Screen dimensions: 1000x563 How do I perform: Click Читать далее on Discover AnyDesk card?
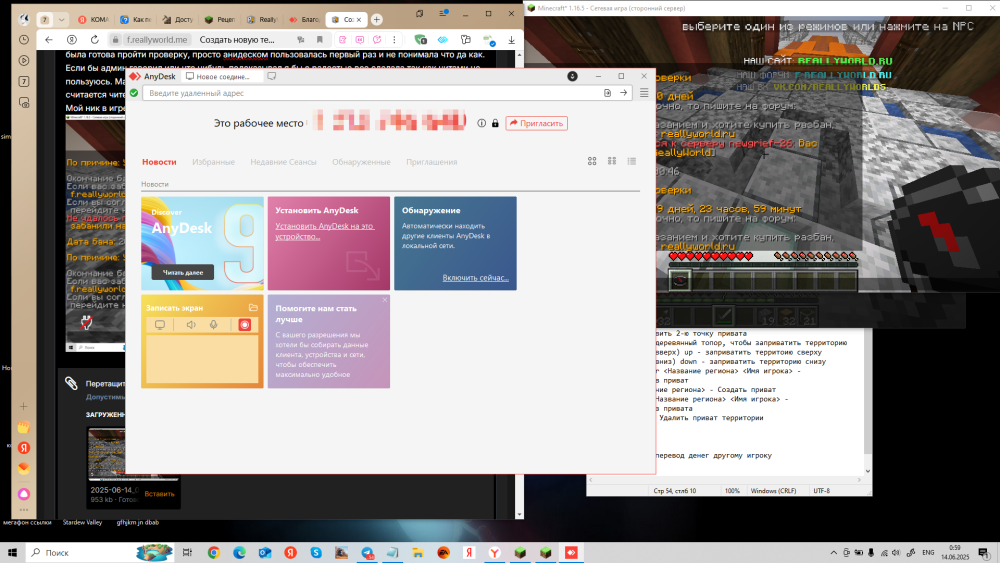183,272
